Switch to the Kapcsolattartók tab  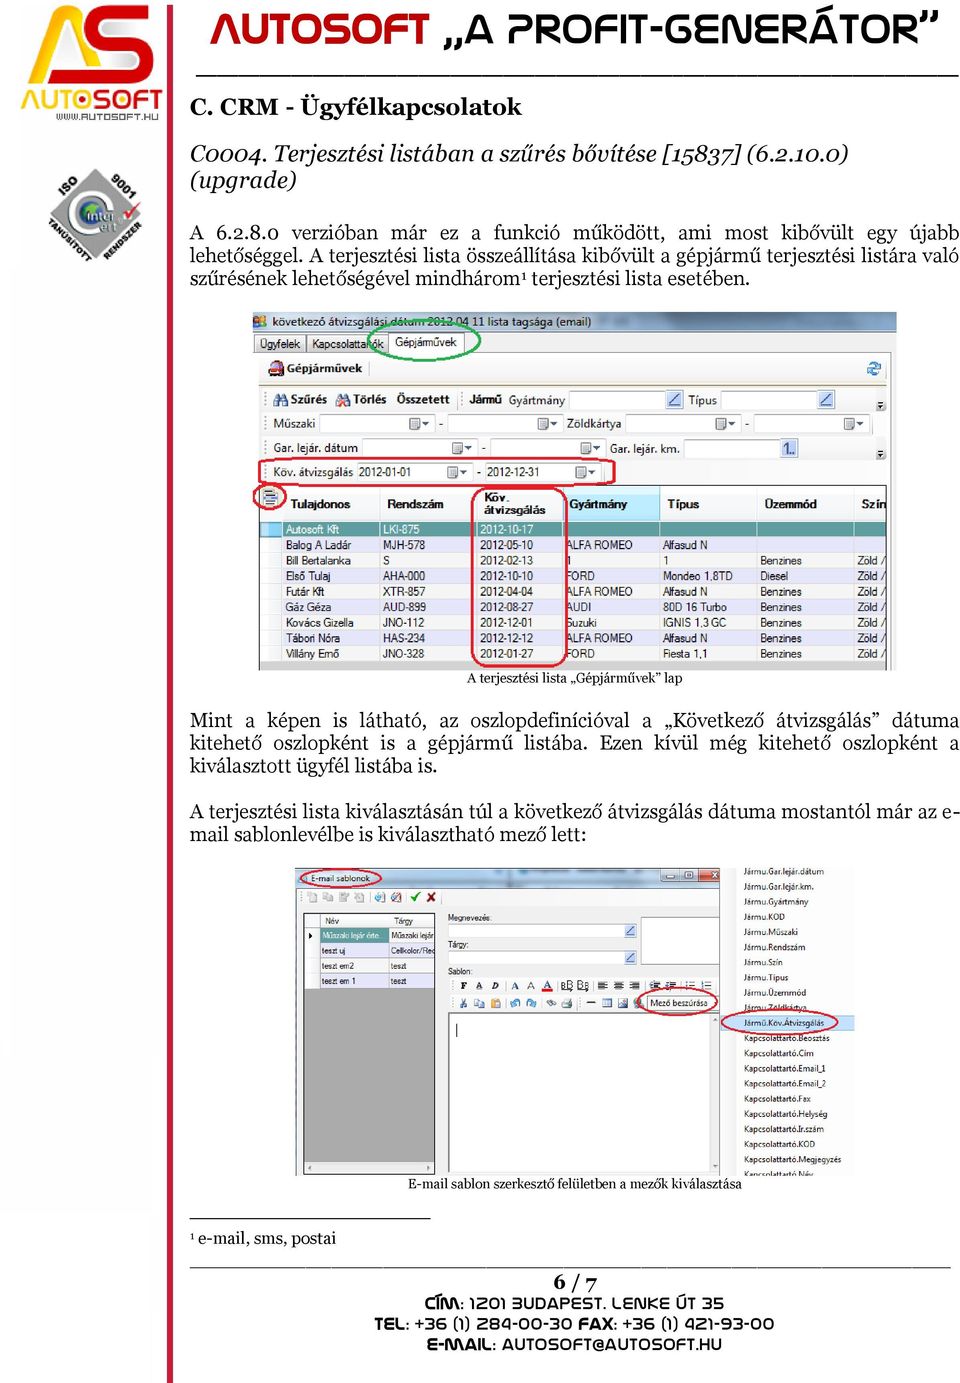coord(347,344)
